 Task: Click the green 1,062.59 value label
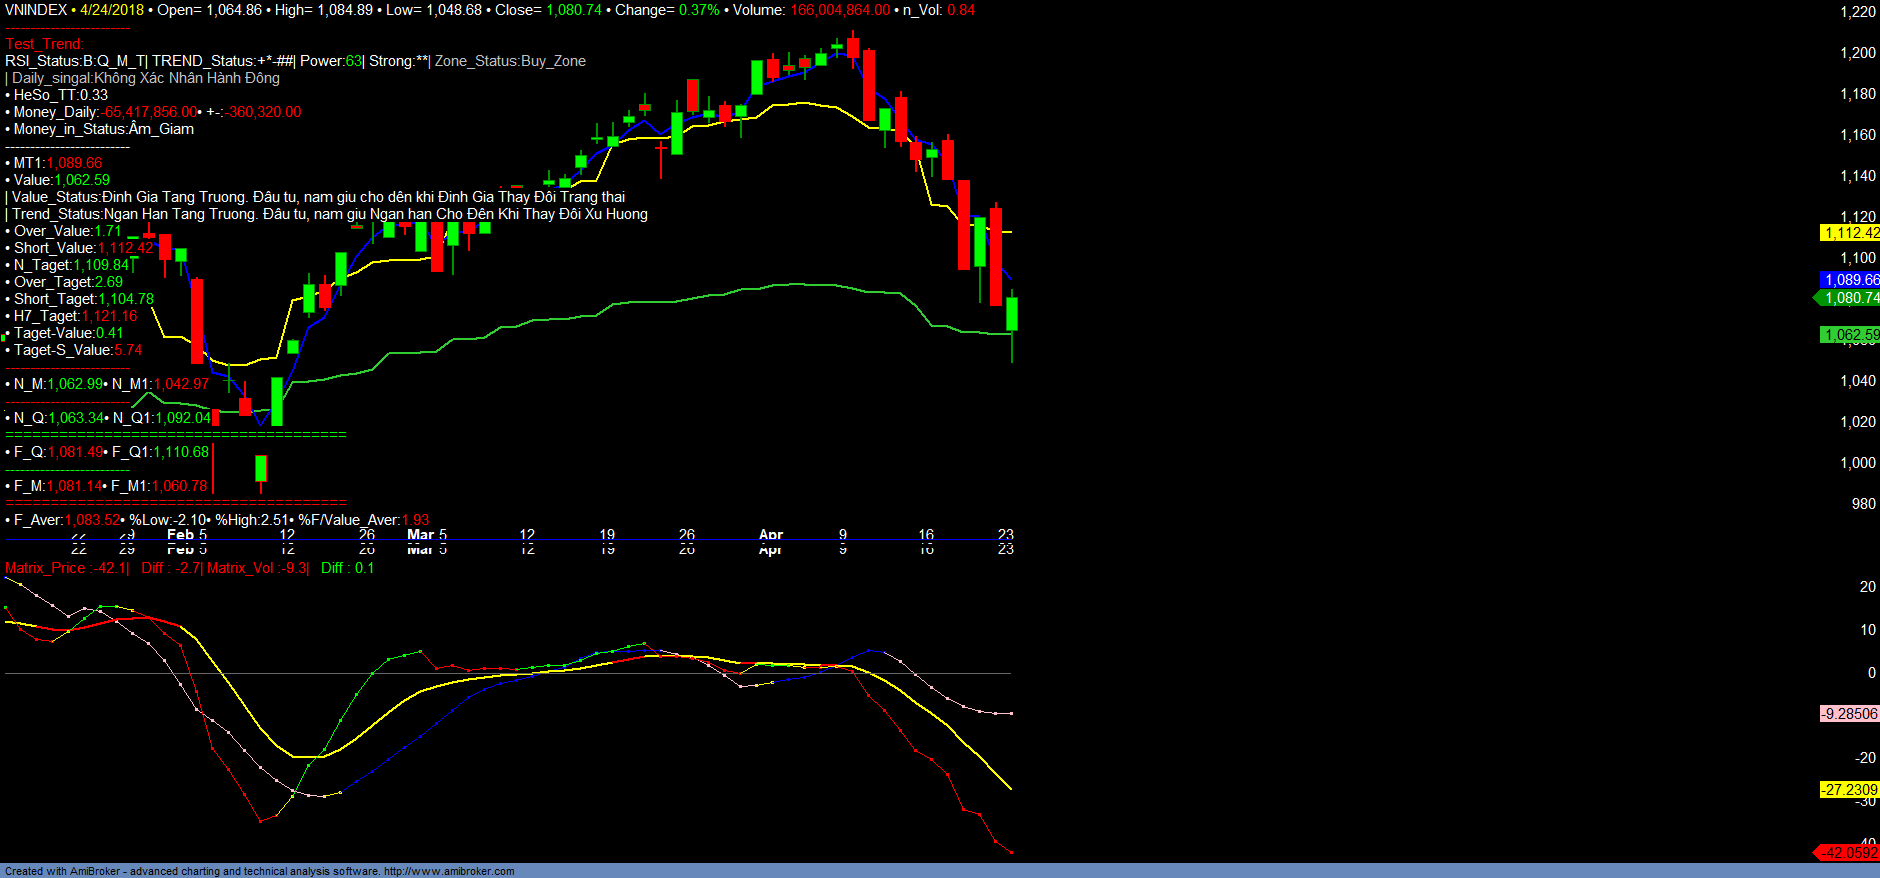click(x=1849, y=335)
